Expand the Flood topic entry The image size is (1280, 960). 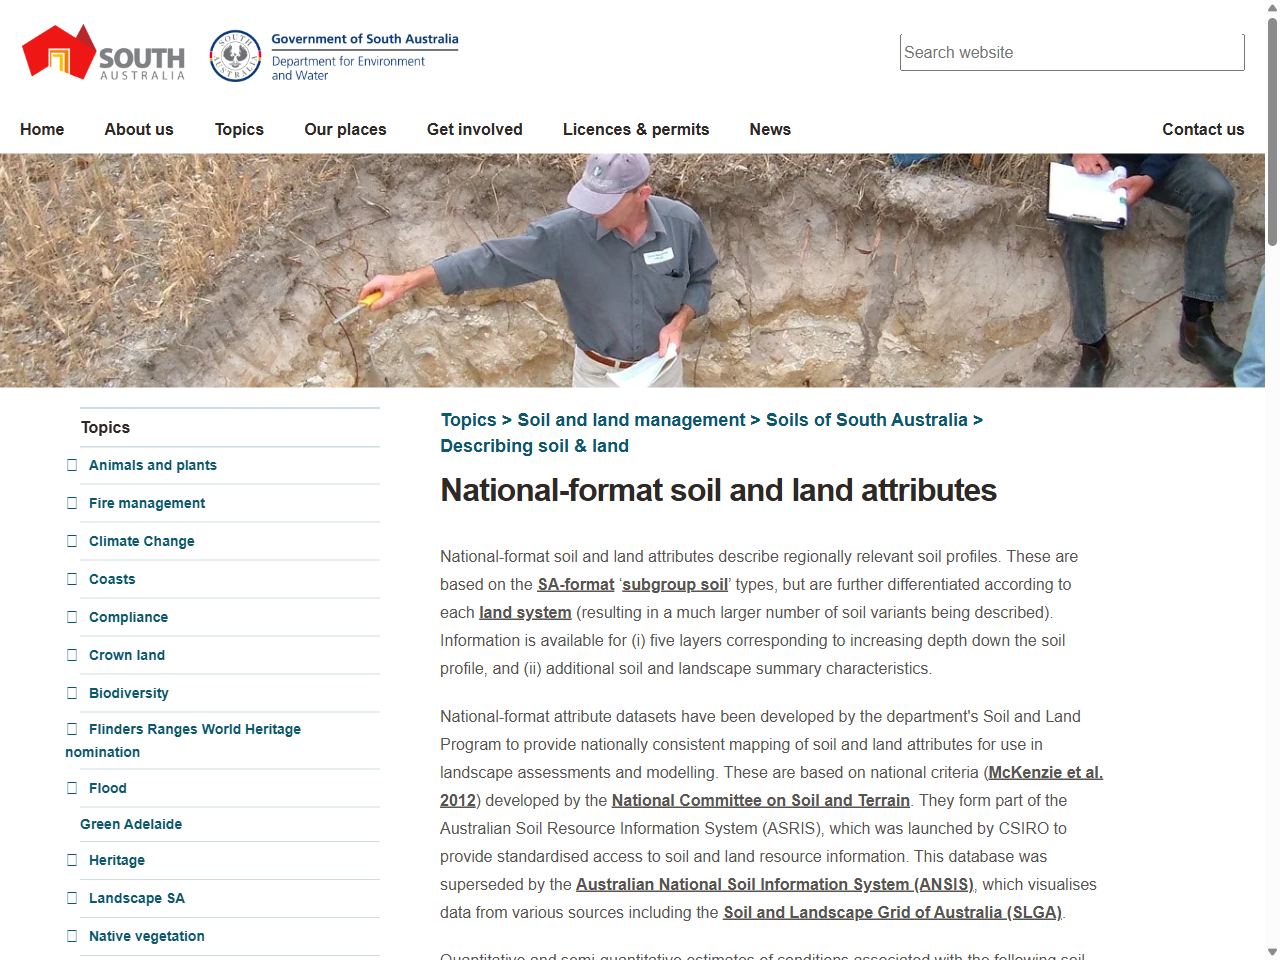click(x=71, y=787)
